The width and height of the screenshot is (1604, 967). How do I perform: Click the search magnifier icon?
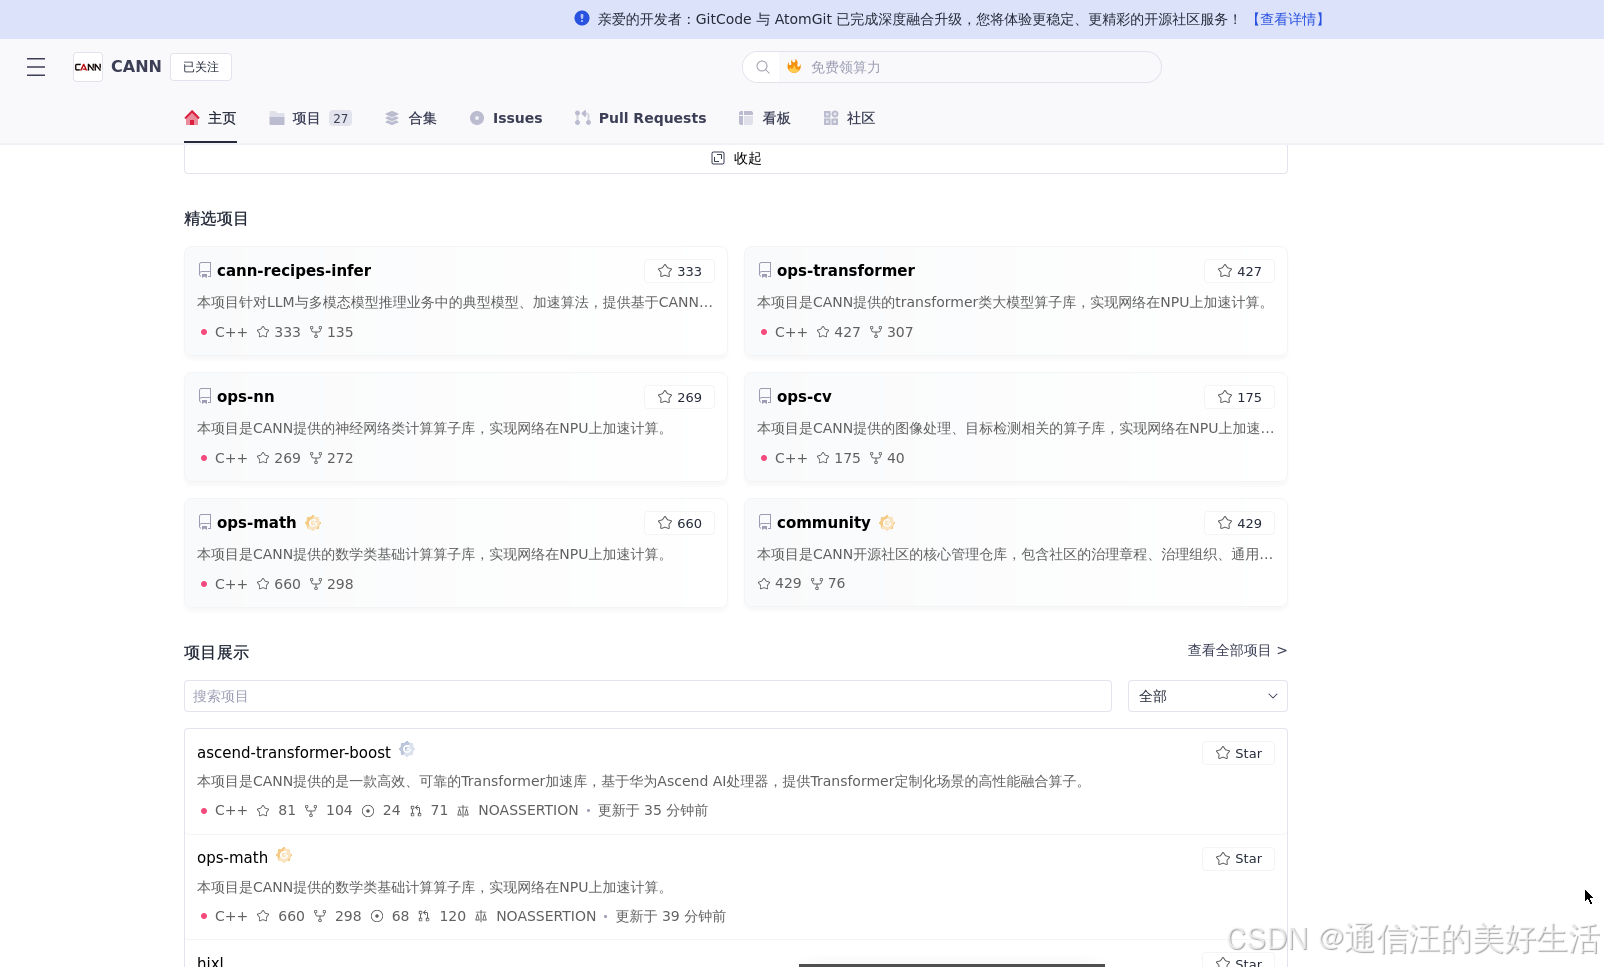click(762, 67)
